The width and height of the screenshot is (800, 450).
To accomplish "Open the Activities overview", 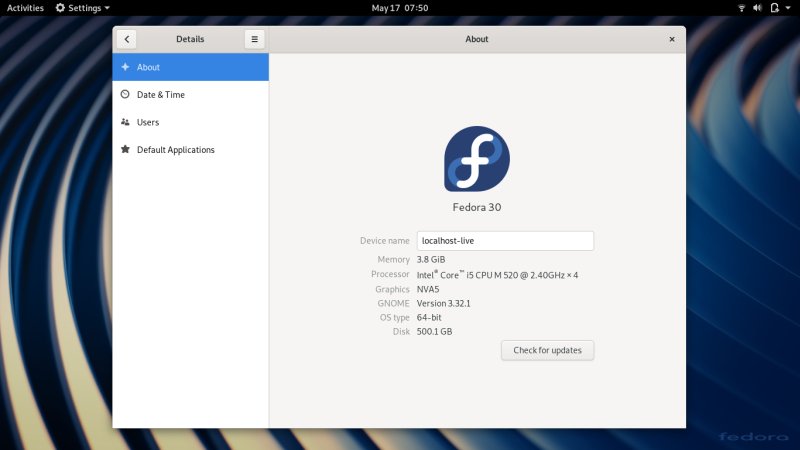I will [25, 8].
